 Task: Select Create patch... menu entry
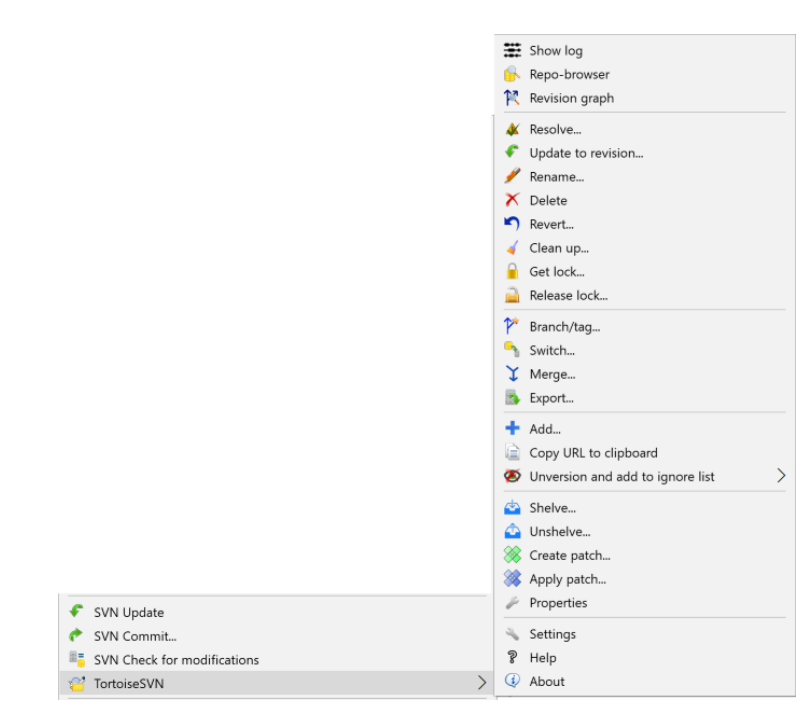pos(644,555)
